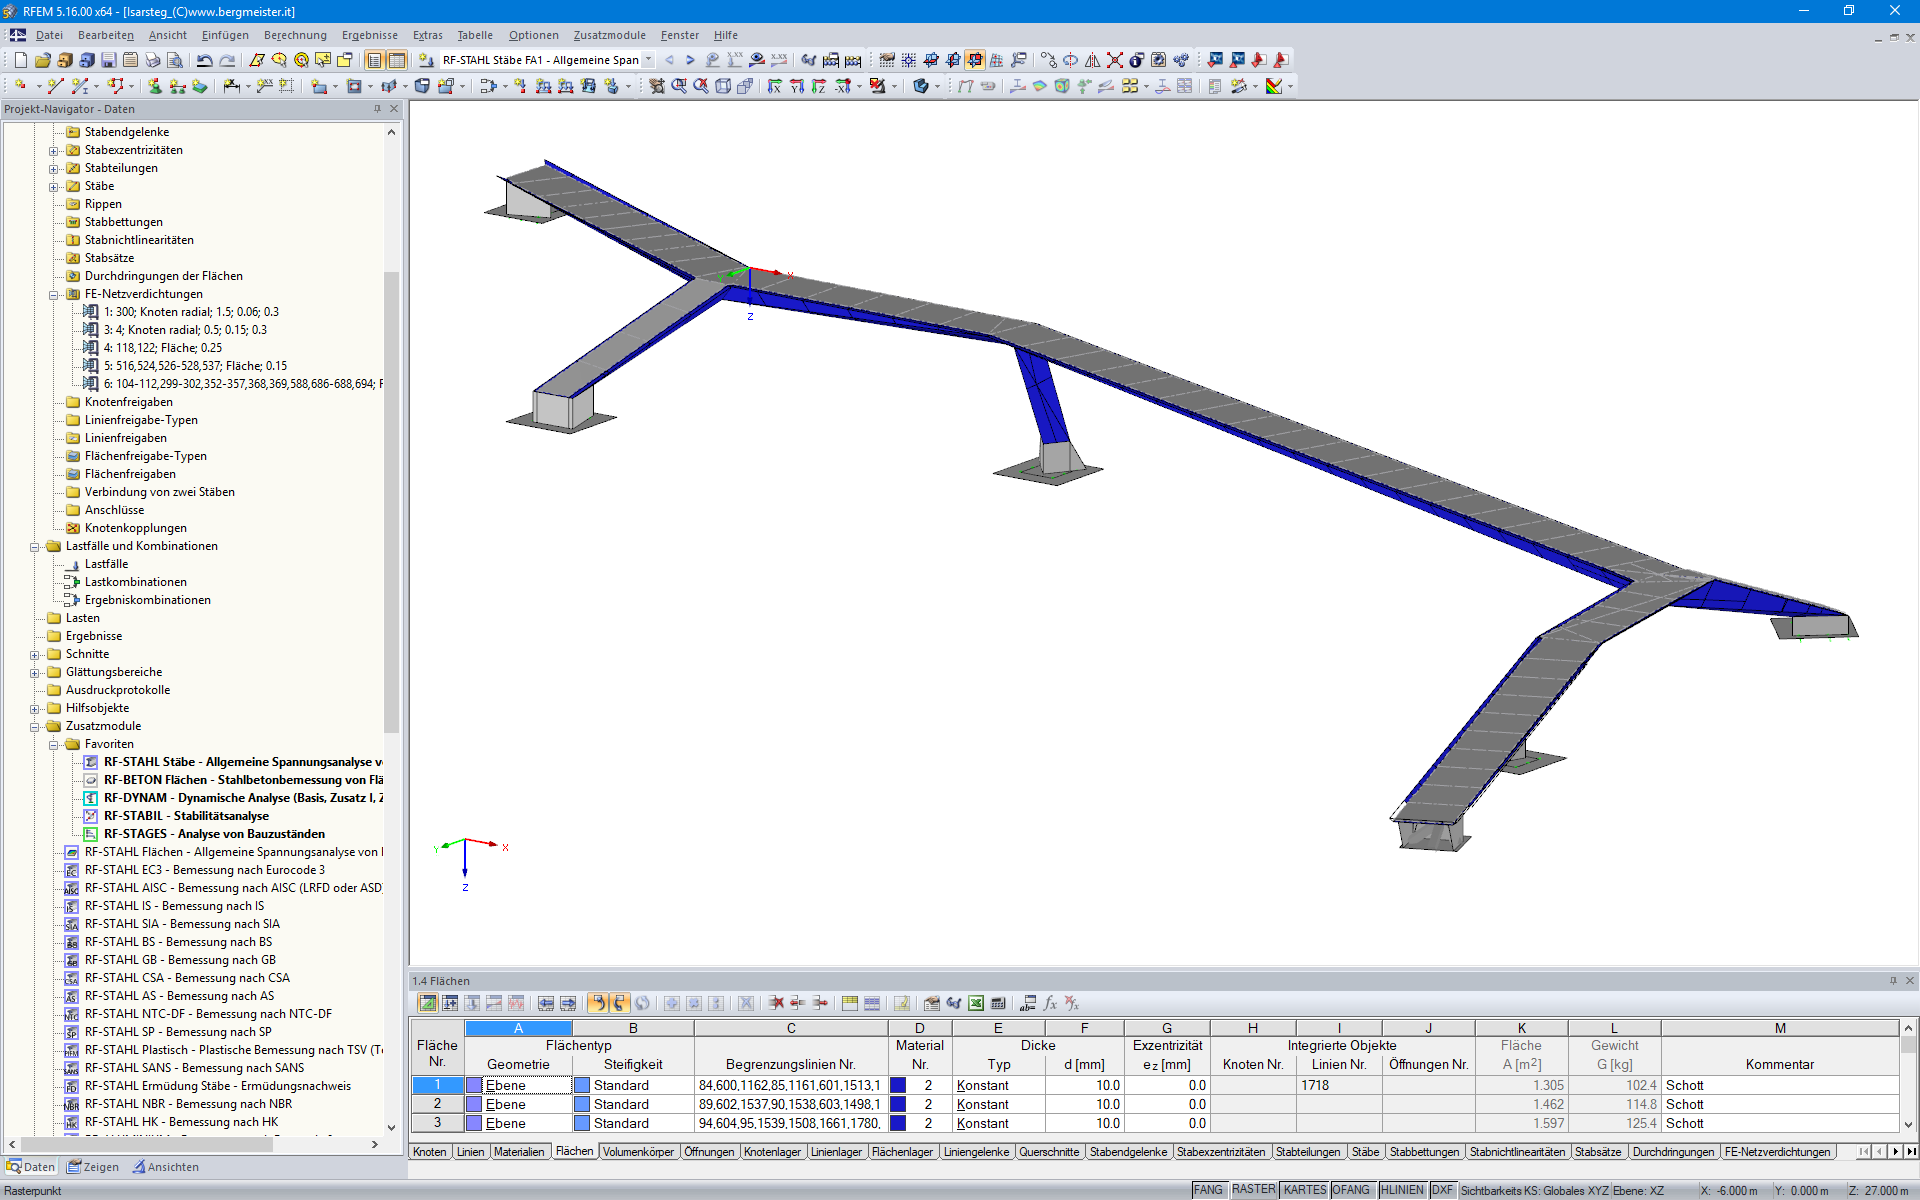Collapse the FE-Netzverdichtungen node
The width and height of the screenshot is (1920, 1200).
pos(55,293)
